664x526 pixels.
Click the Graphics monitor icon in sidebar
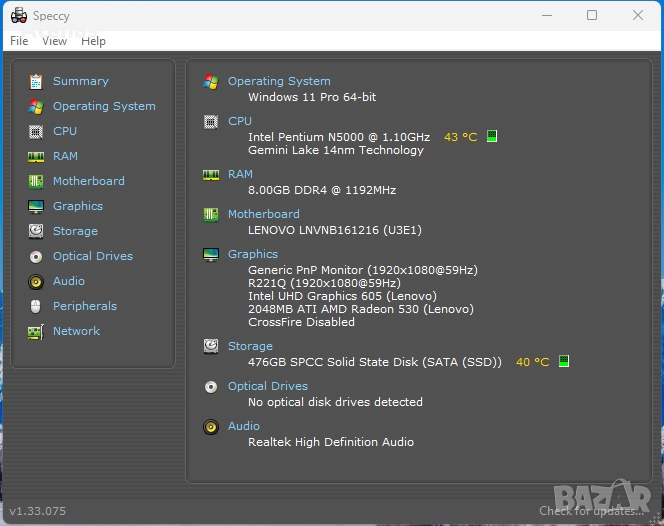click(36, 207)
